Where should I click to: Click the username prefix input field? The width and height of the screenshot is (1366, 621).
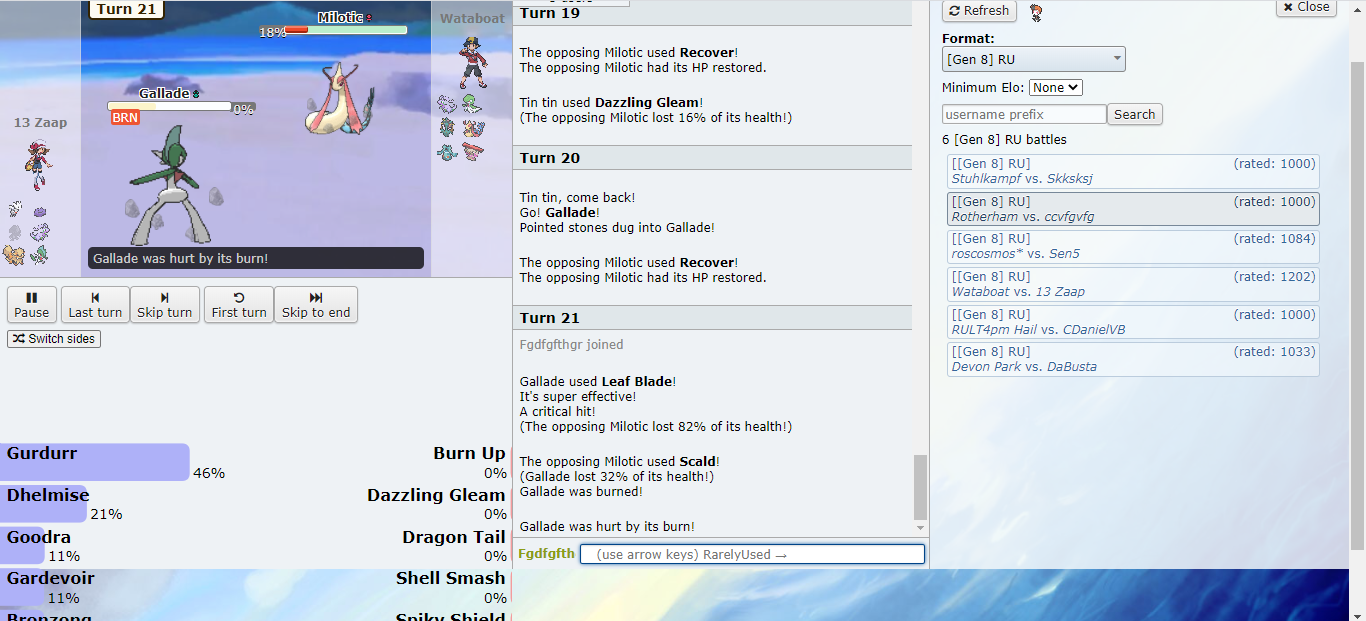point(1024,115)
